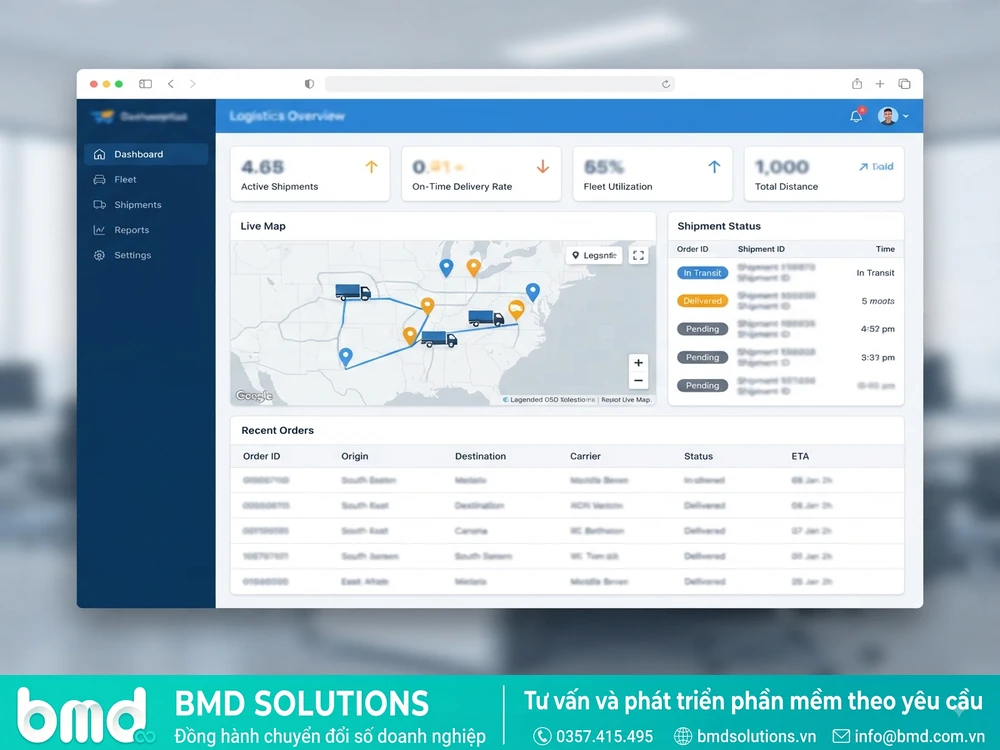Click the 4:52 pm time value
1000x750 pixels.
click(878, 329)
